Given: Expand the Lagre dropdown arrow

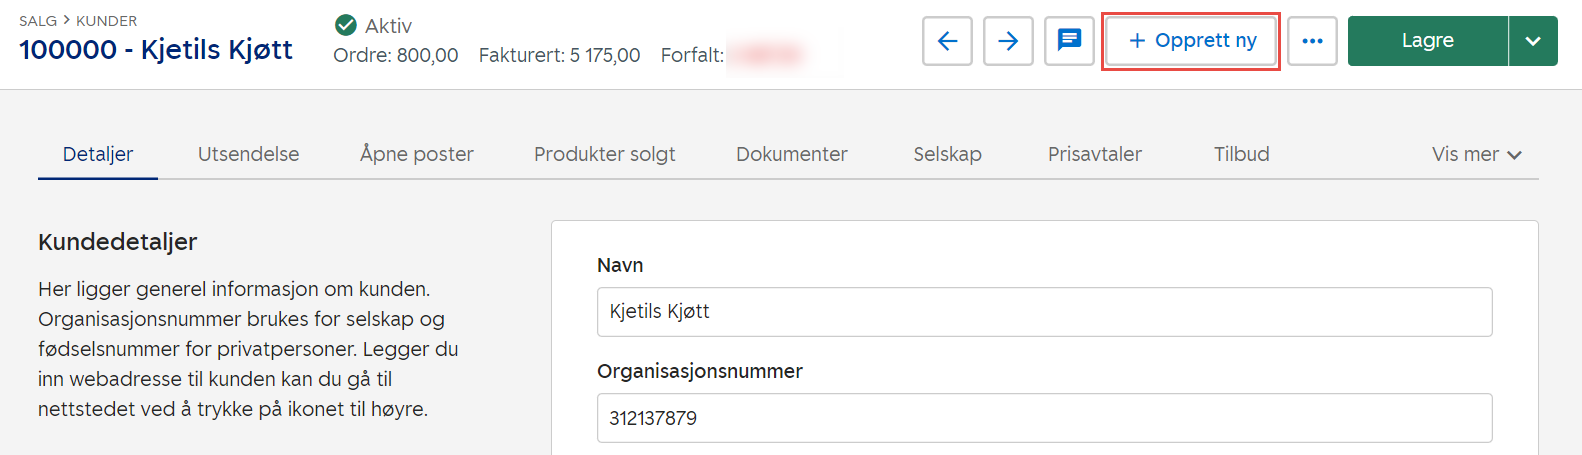Looking at the screenshot, I should (x=1533, y=41).
